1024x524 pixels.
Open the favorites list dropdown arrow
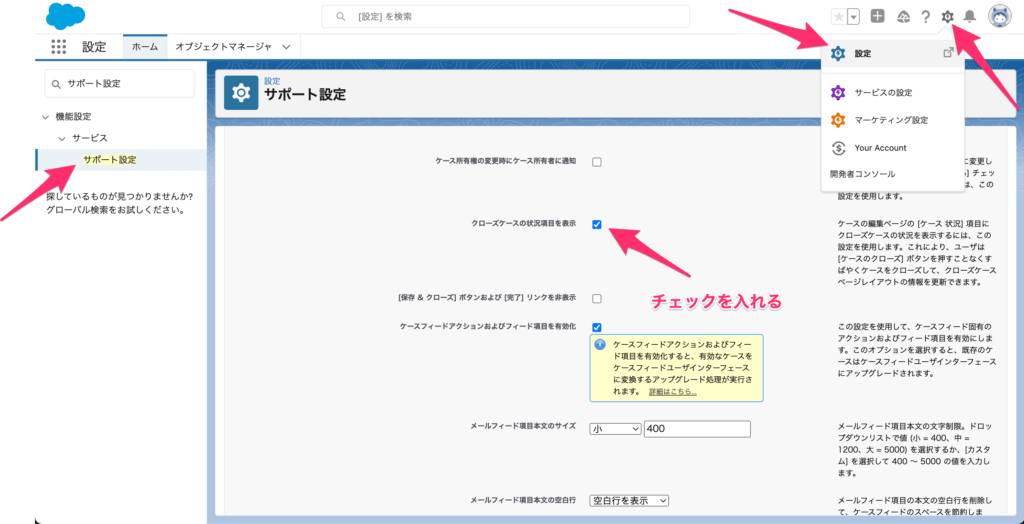click(x=853, y=17)
